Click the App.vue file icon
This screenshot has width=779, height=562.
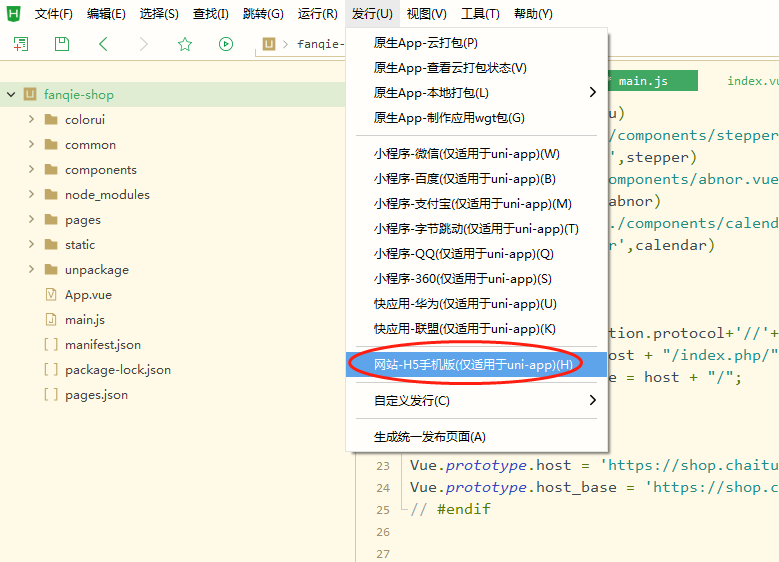(51, 294)
